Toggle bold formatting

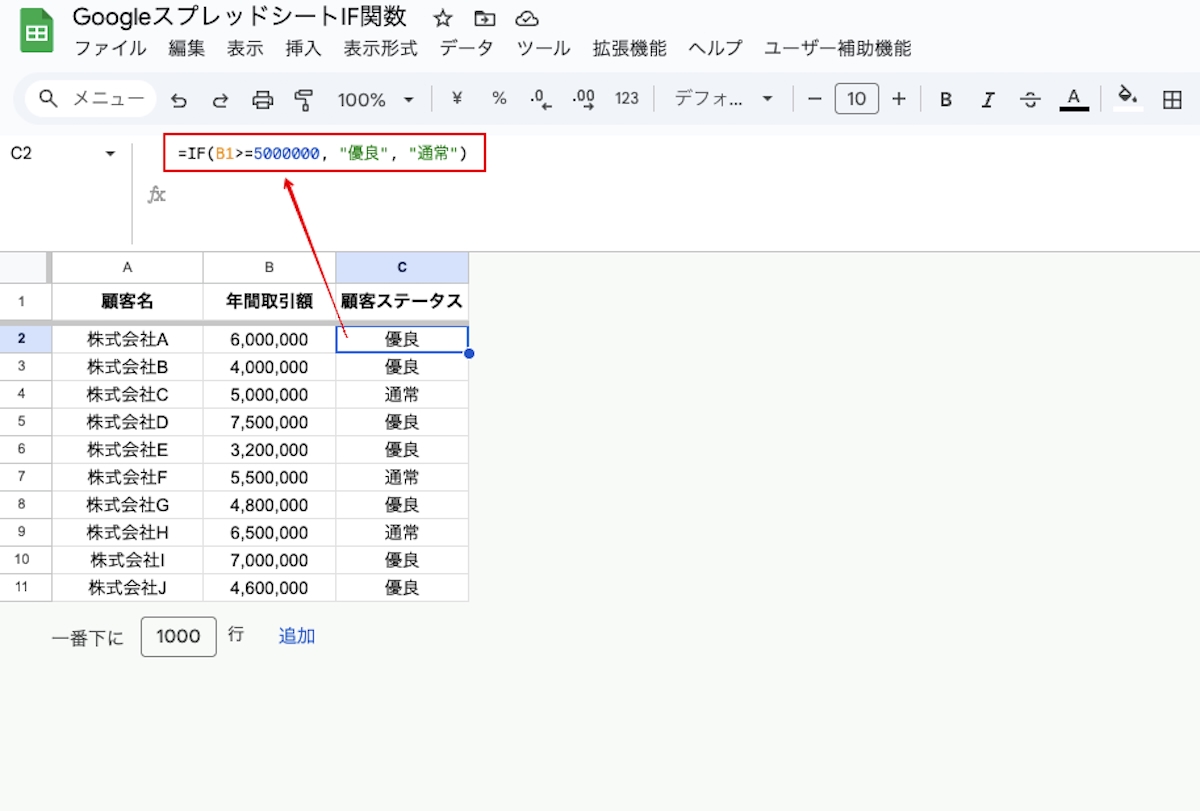[x=946, y=99]
